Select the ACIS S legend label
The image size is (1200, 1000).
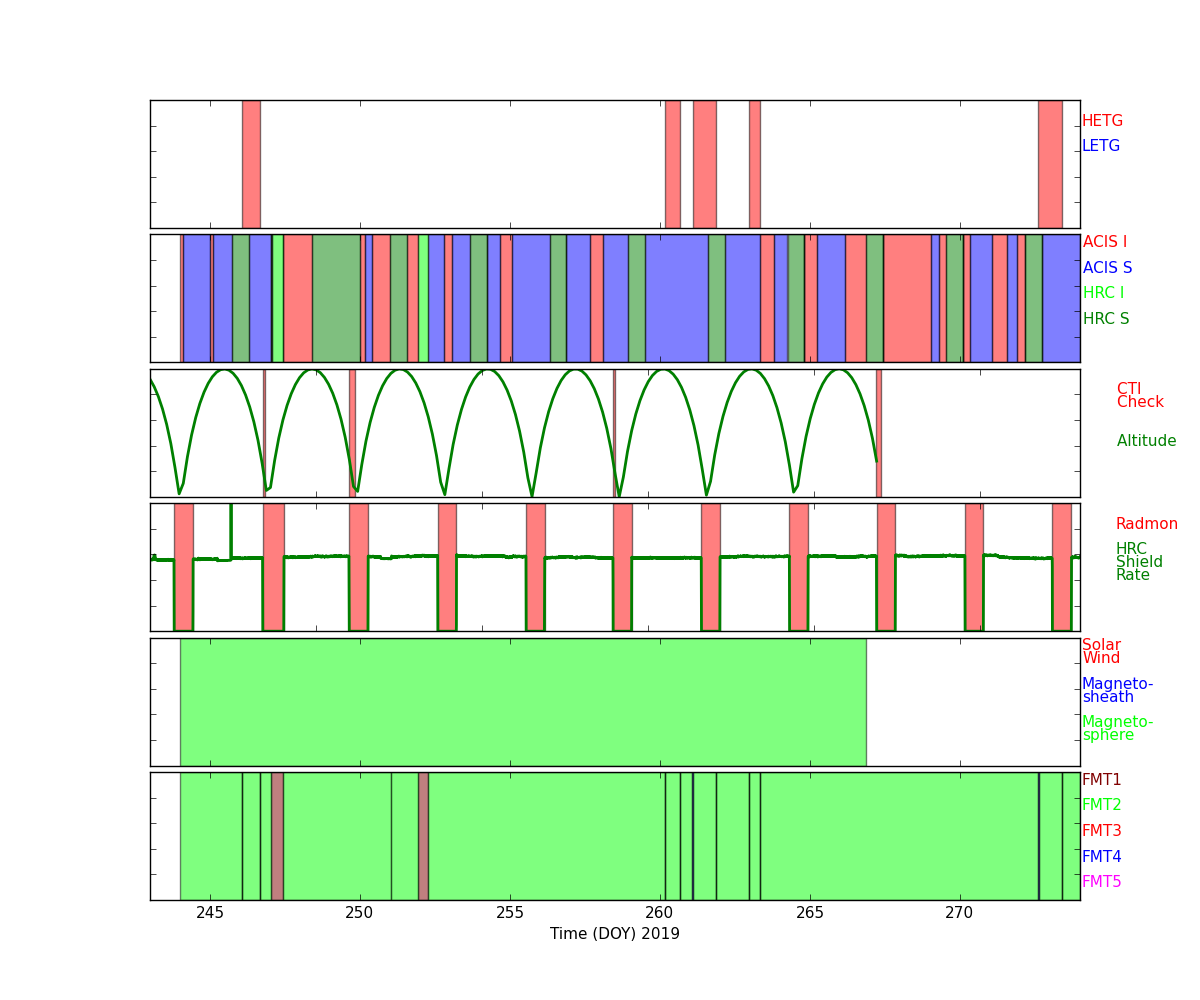pyautogui.click(x=1107, y=268)
